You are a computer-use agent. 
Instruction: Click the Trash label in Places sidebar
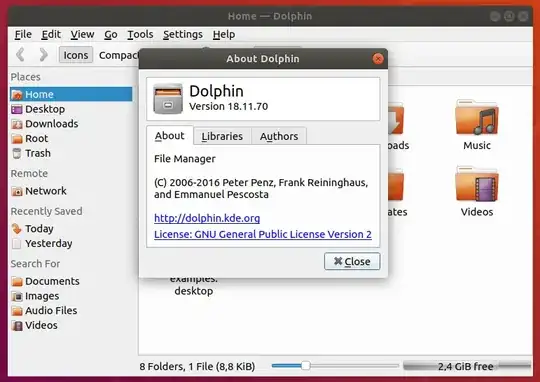[x=38, y=153]
